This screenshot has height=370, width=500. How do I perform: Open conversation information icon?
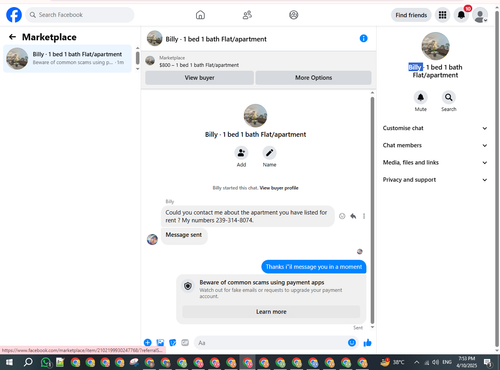pos(364,38)
